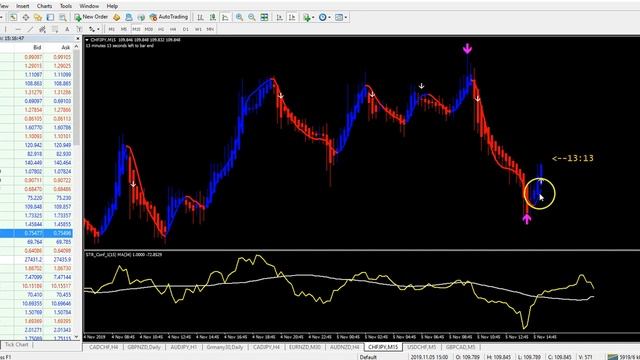640x360 pixels.
Task: Toggle the AutoTrading button
Action: click(169, 17)
